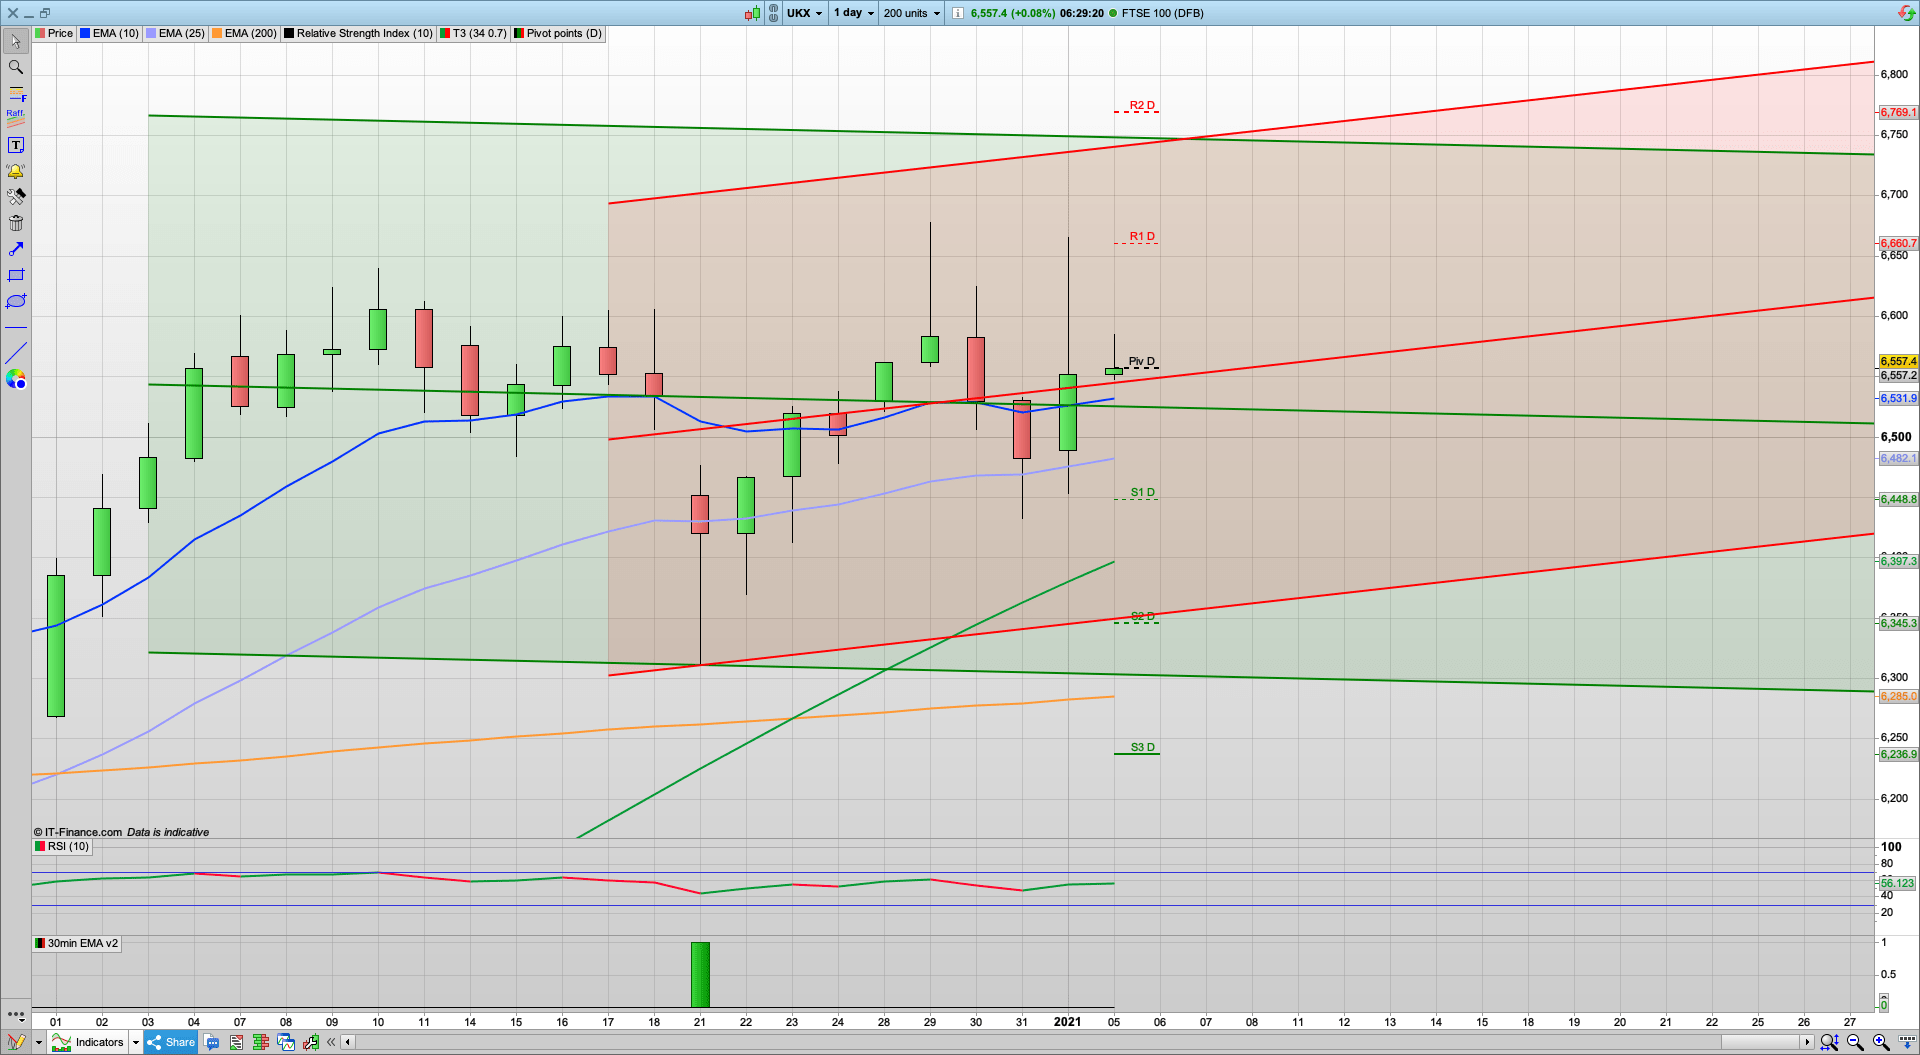Select the Zoom magnifier tool
The width and height of the screenshot is (1920, 1055).
[x=15, y=67]
